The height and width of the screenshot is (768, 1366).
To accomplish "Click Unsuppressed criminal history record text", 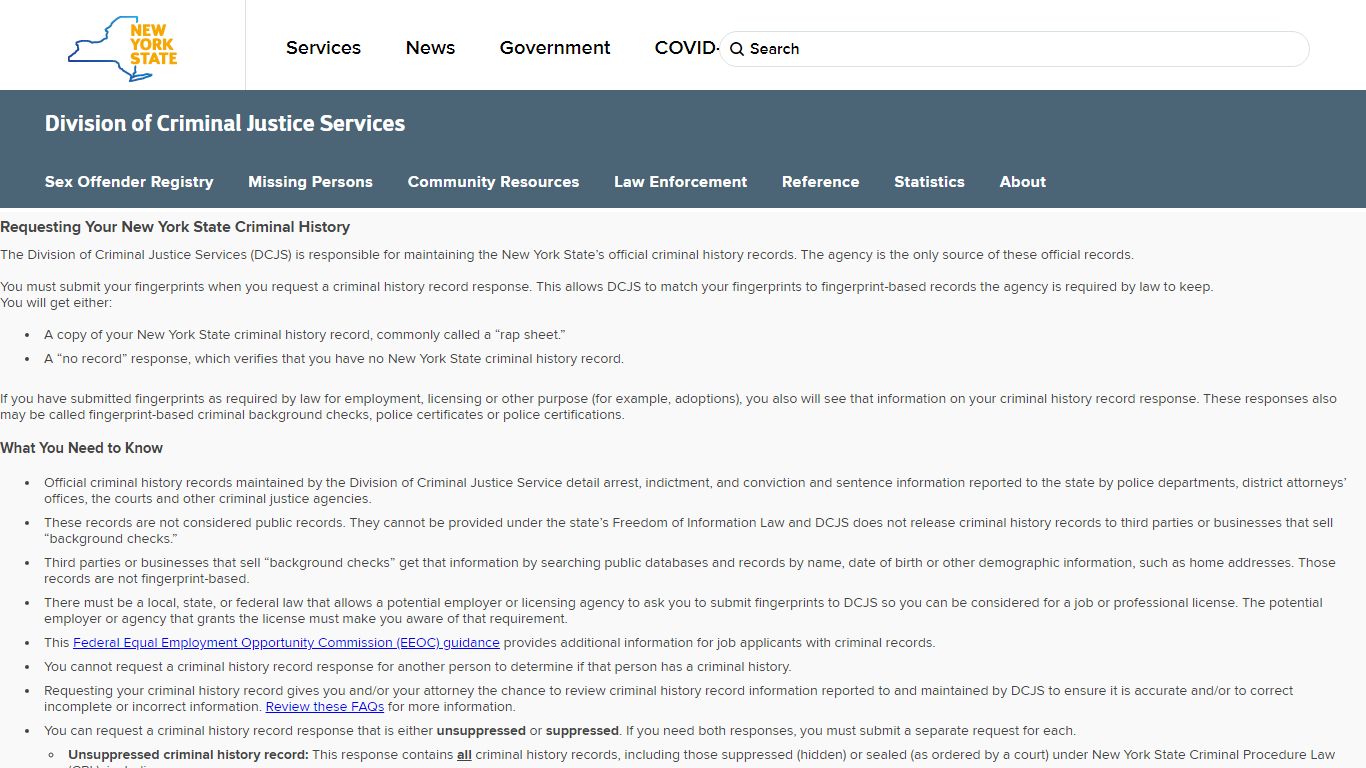I will click(x=188, y=755).
